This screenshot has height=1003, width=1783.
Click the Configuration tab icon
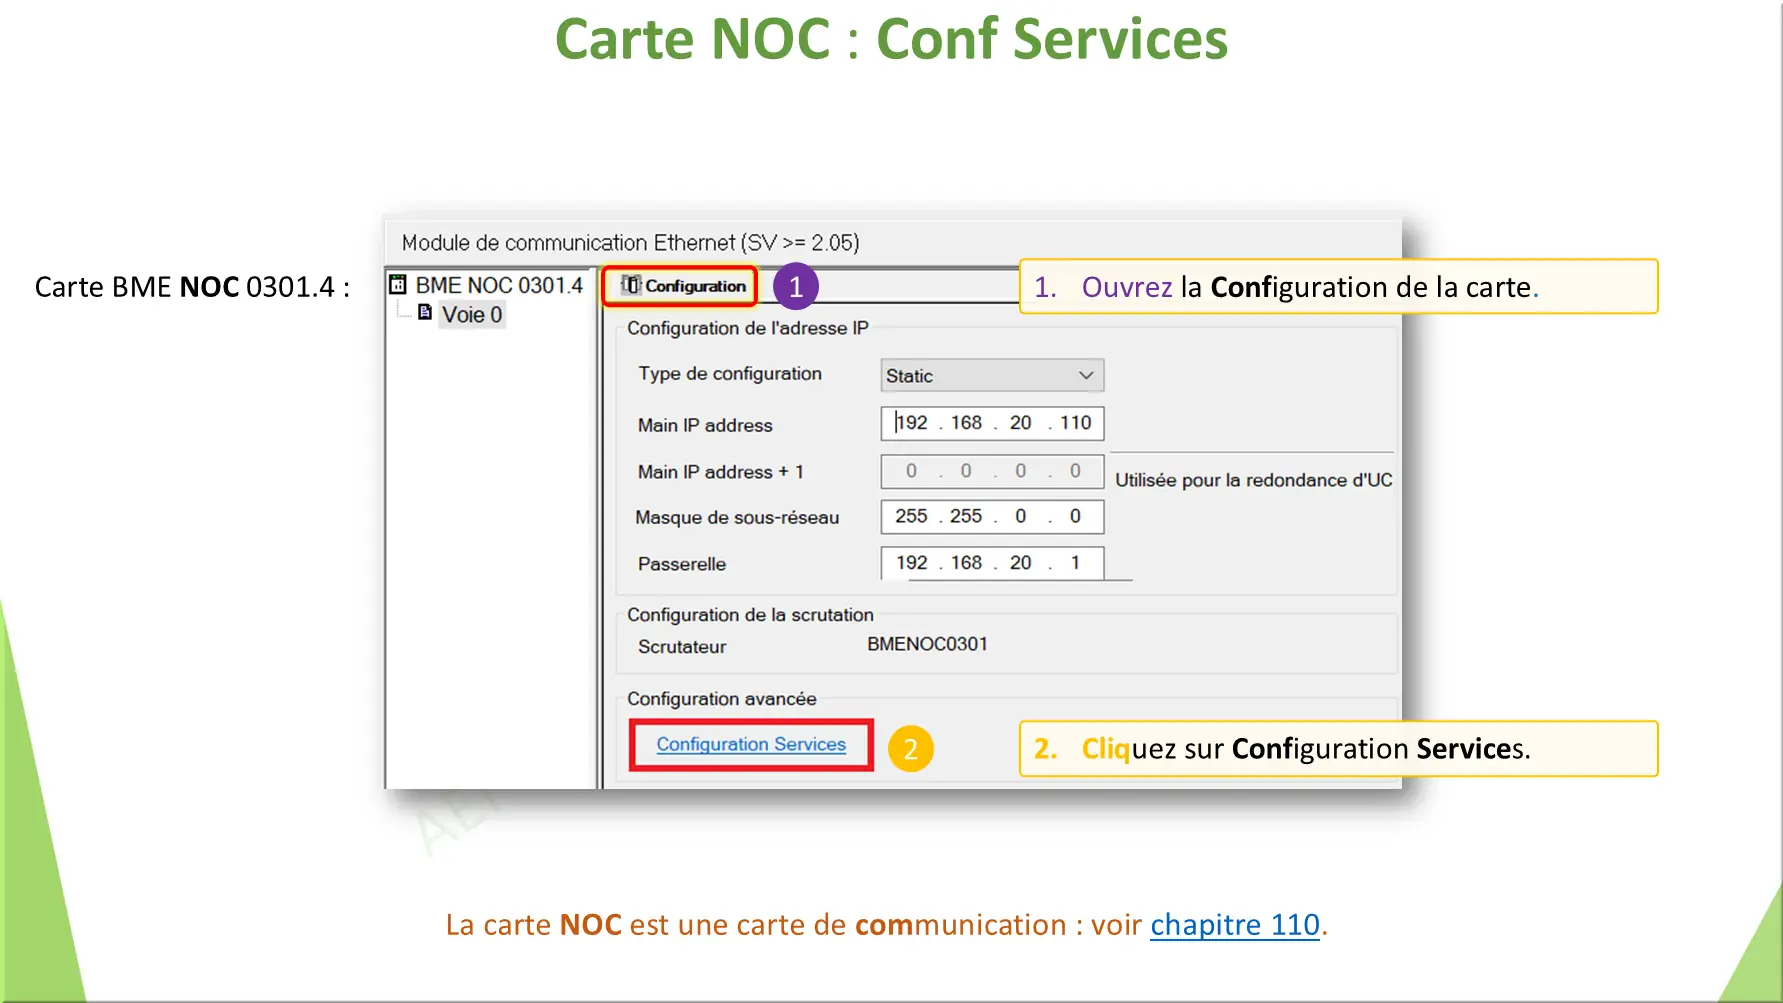(630, 286)
